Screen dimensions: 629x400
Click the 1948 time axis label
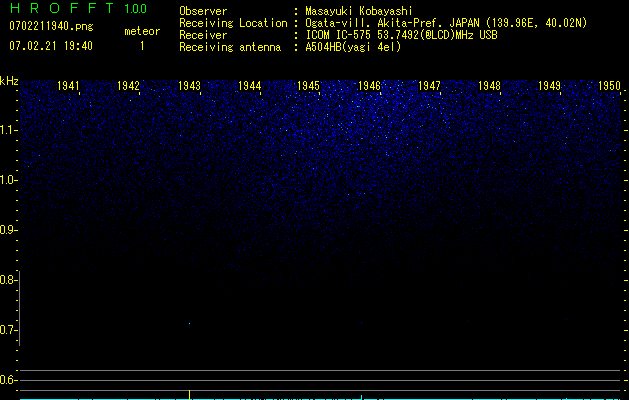coord(489,85)
